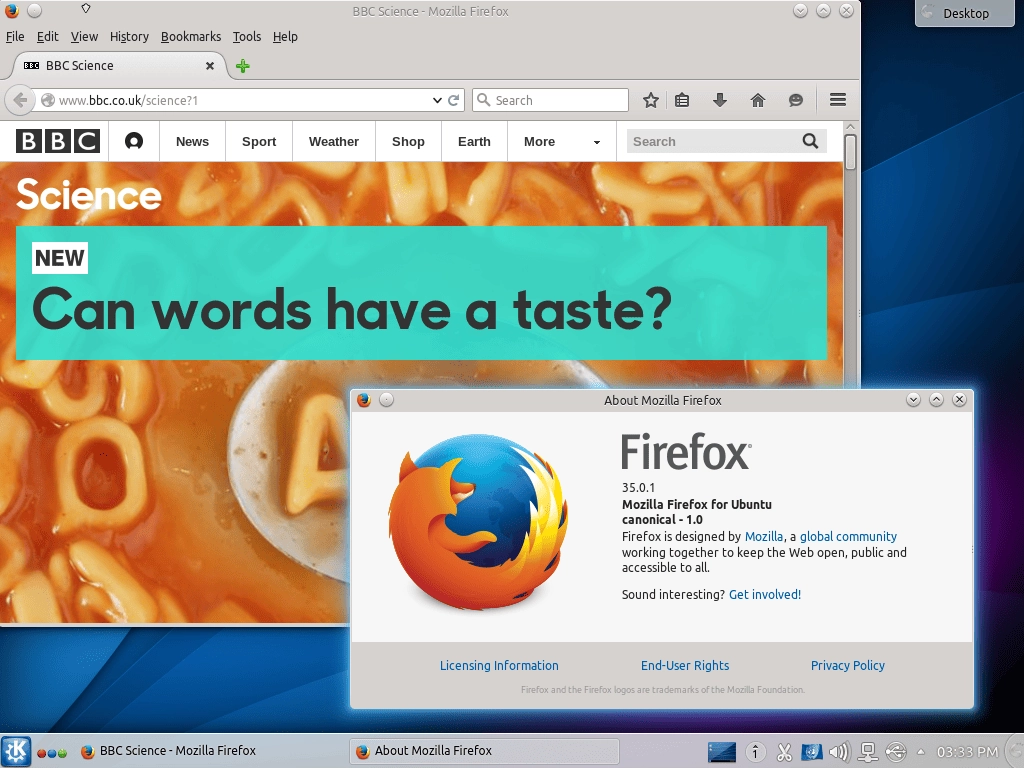Open BBC Earth link

pos(474,141)
